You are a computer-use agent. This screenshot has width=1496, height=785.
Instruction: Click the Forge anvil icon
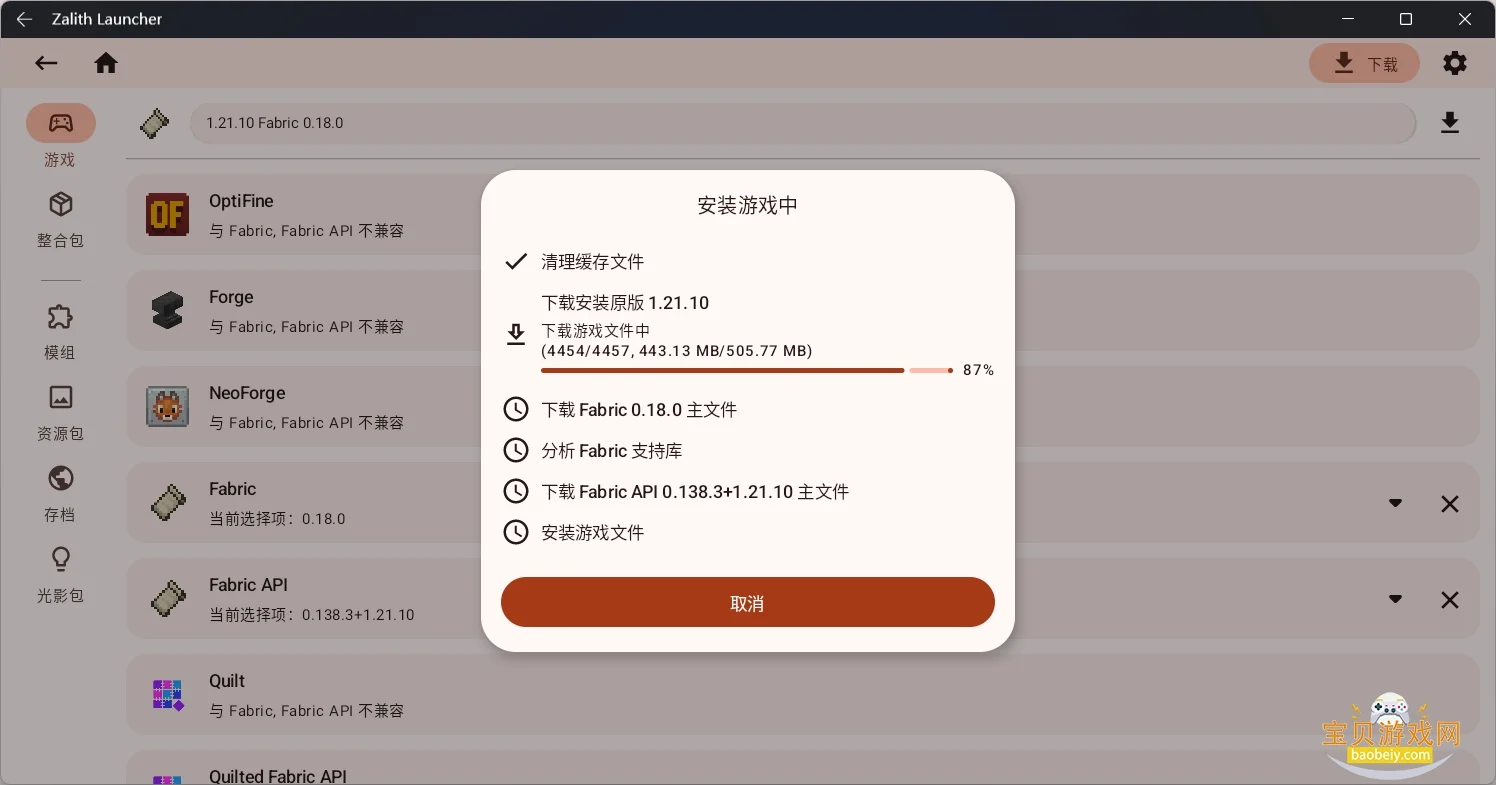pyautogui.click(x=167, y=311)
